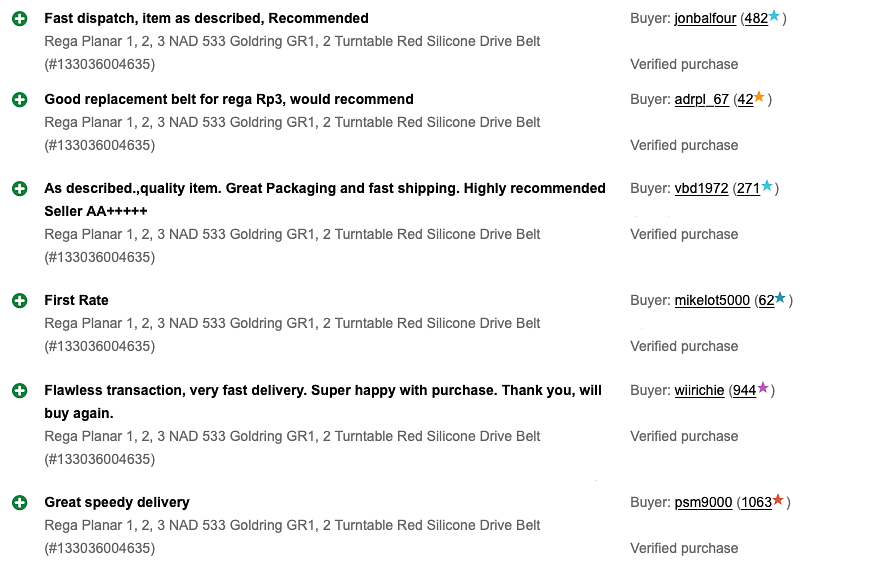Image resolution: width=888 pixels, height=563 pixels.
Task: Click the turquoise star next to jonbalfour's score
Action: pos(774,17)
